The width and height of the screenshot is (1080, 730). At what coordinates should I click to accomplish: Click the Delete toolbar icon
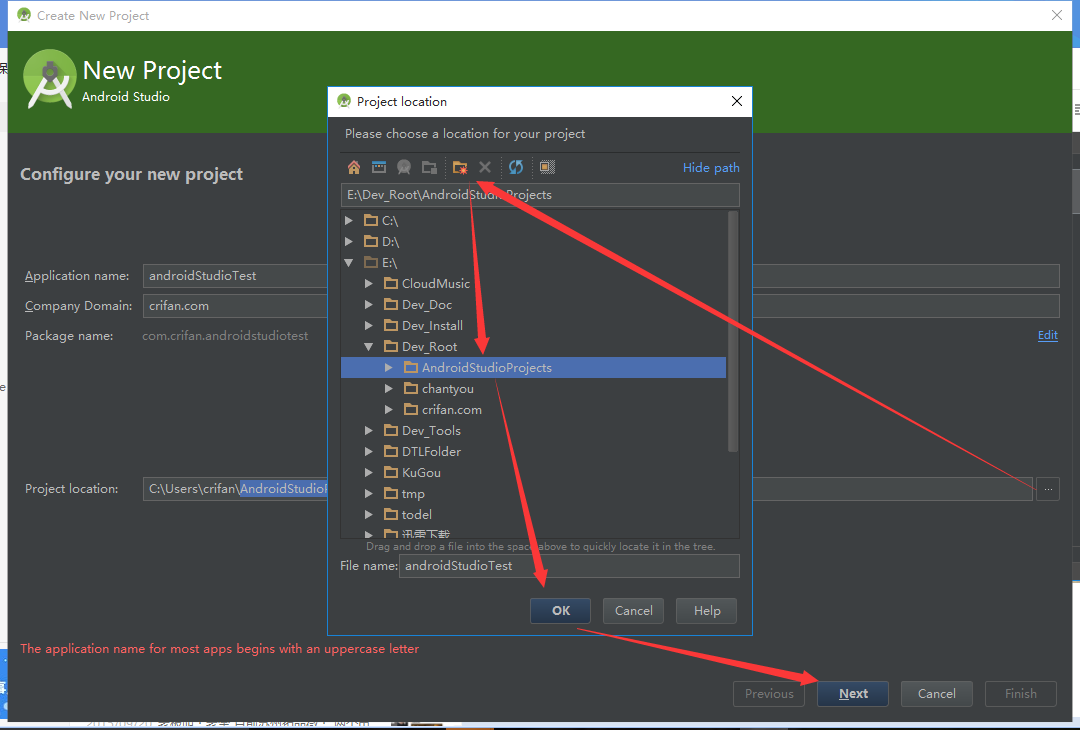[x=485, y=167]
